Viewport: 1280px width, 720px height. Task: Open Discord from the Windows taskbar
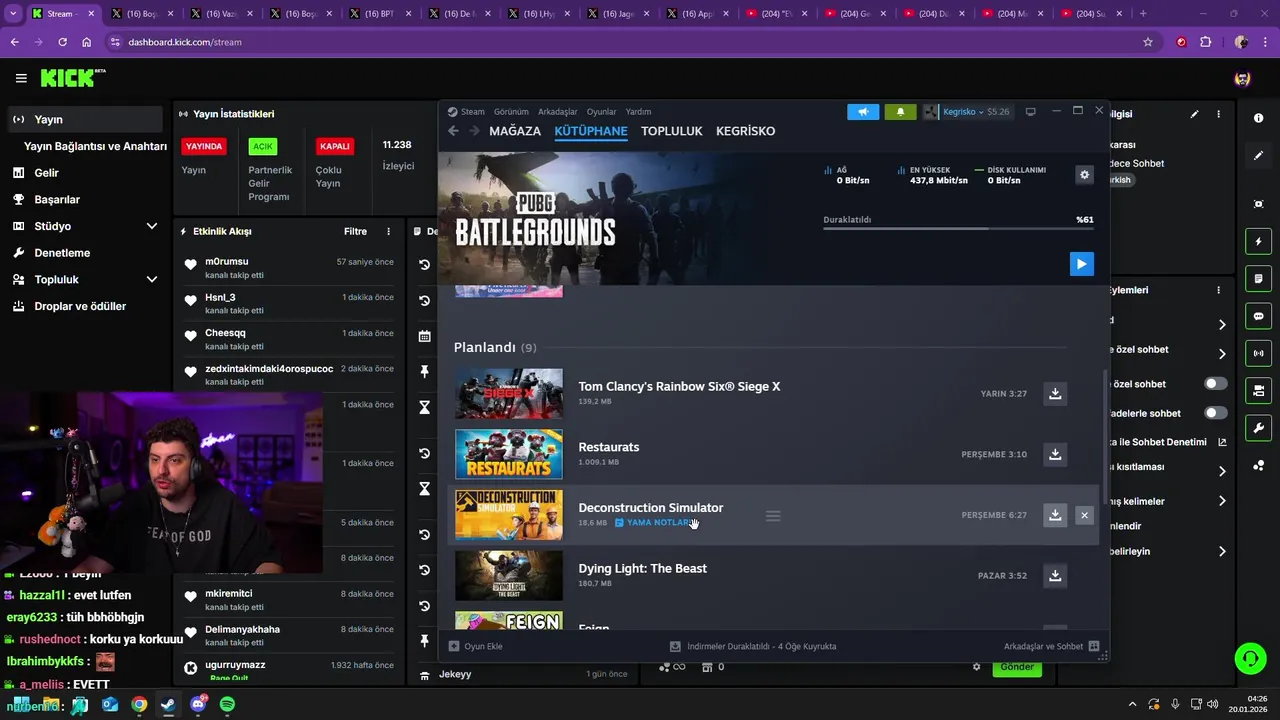(x=198, y=704)
